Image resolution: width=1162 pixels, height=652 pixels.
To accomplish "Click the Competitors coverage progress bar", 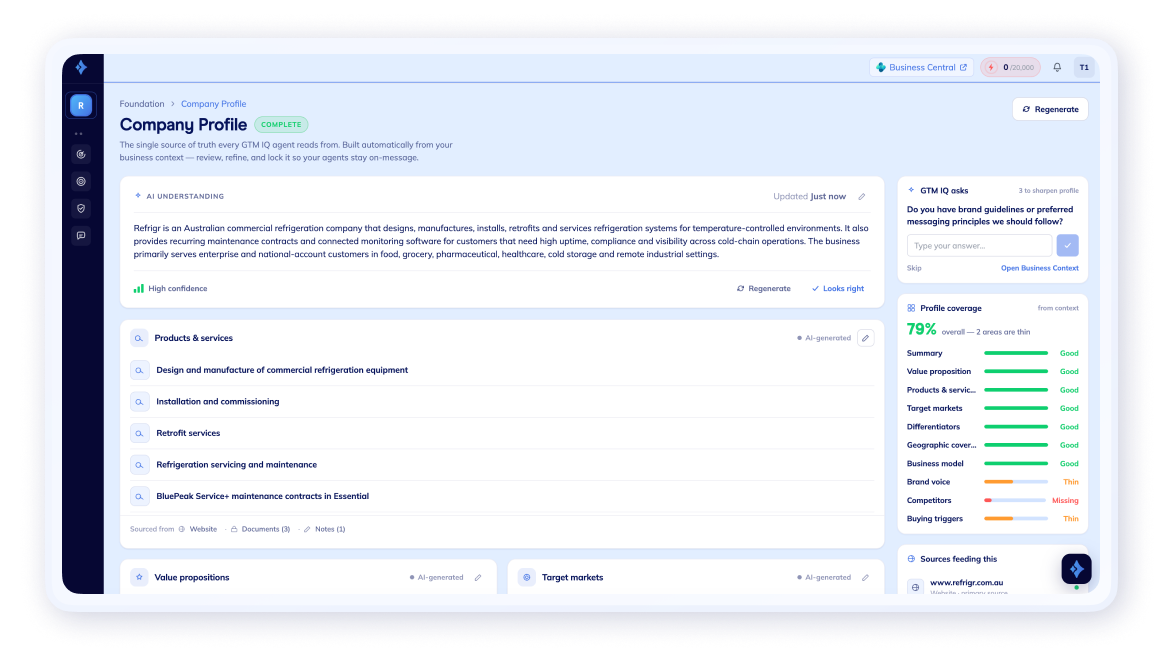I will [1015, 500].
